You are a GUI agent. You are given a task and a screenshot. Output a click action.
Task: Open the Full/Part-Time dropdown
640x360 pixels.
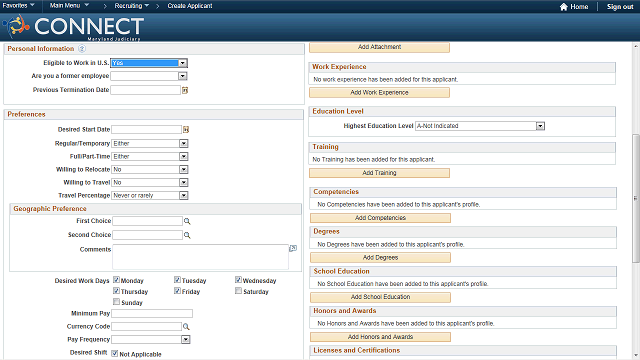tap(184, 156)
